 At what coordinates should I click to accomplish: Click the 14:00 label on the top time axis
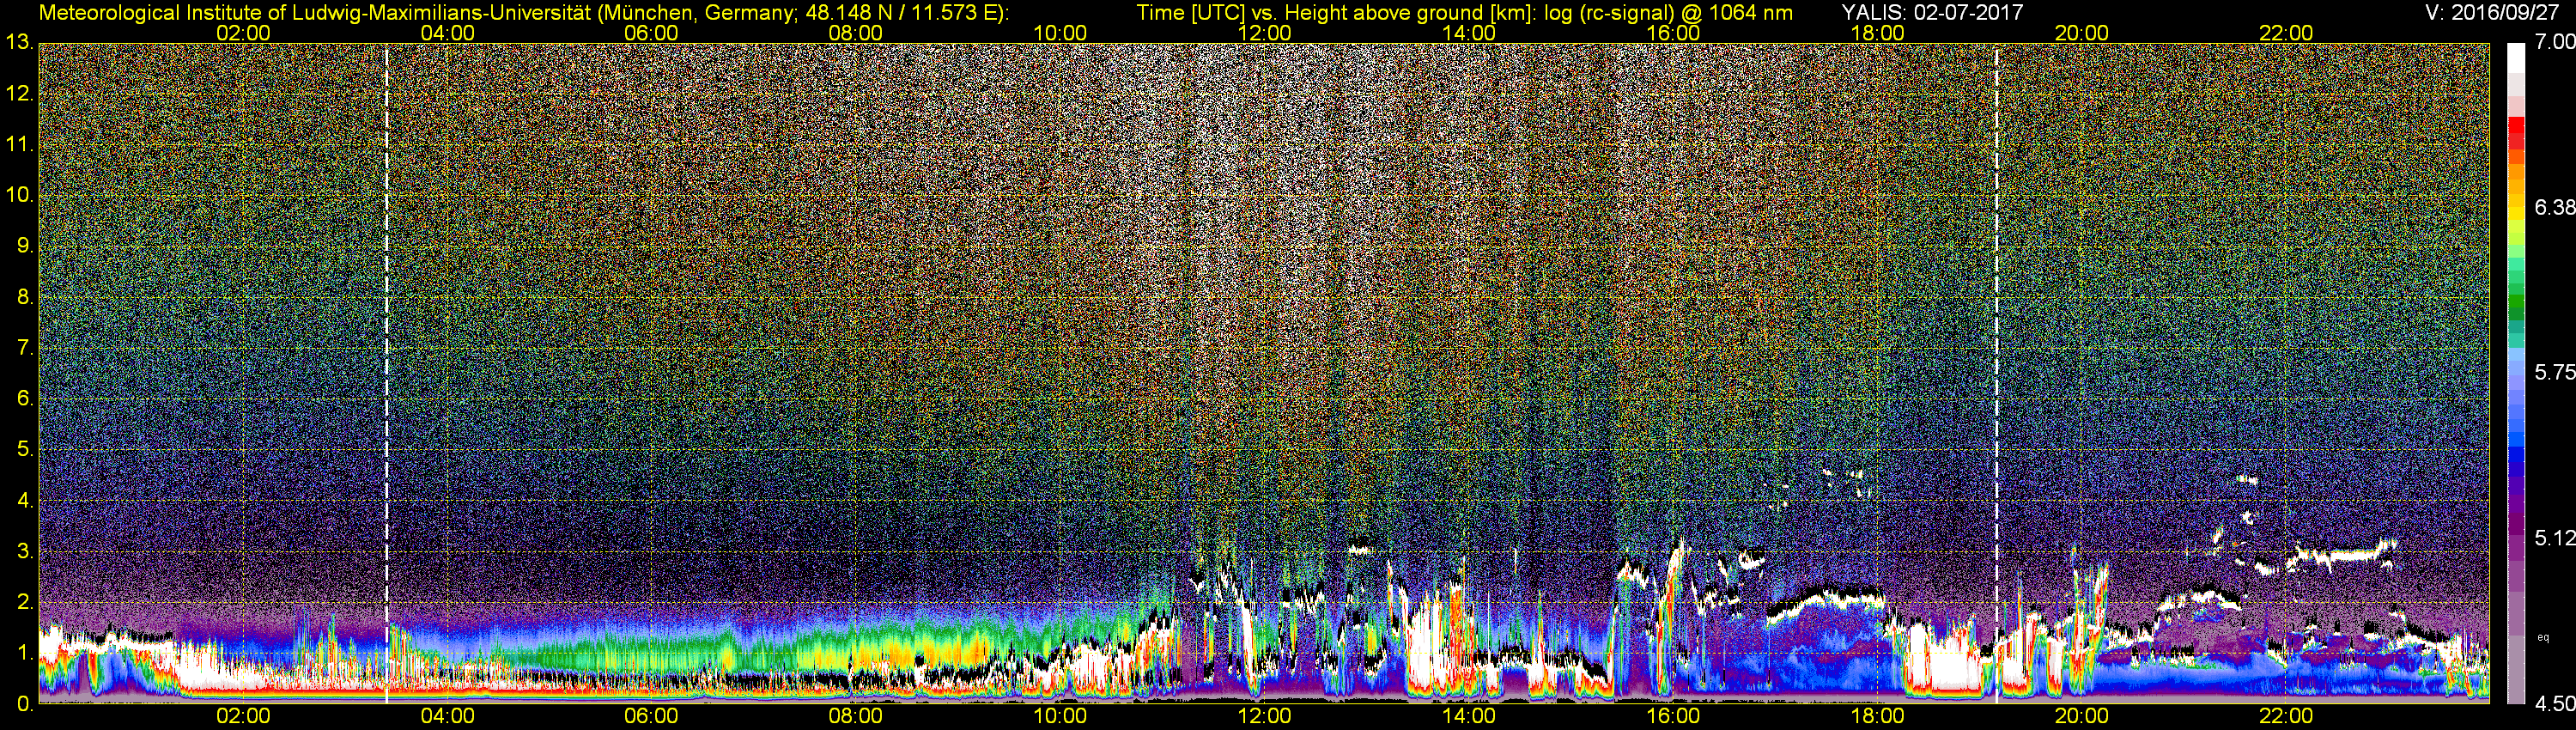coord(1469,33)
